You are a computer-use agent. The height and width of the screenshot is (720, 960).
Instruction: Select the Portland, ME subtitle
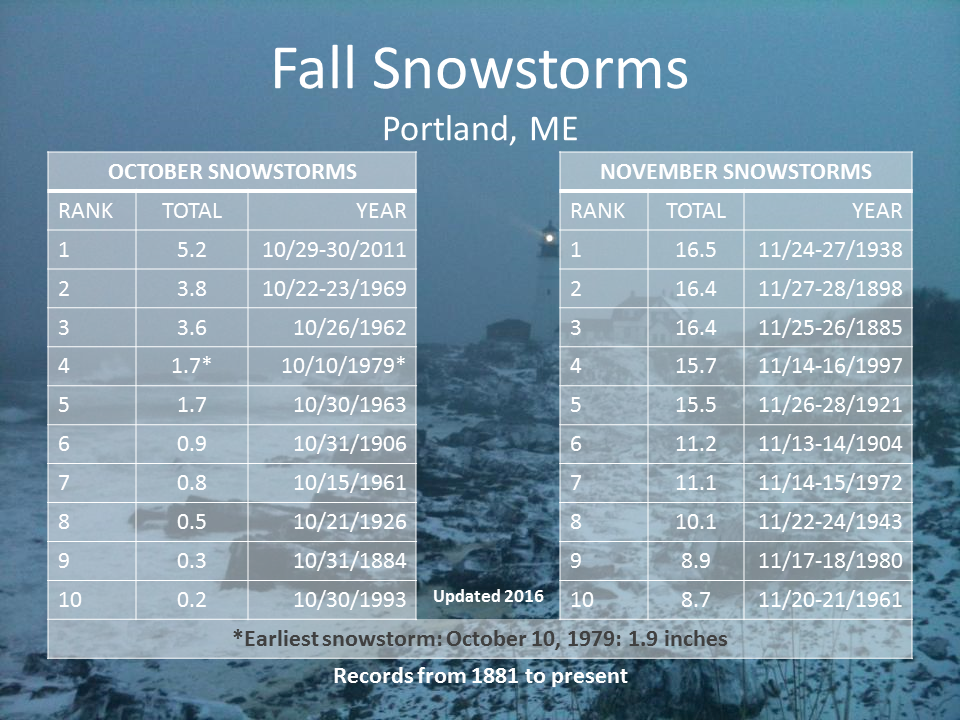click(x=480, y=129)
